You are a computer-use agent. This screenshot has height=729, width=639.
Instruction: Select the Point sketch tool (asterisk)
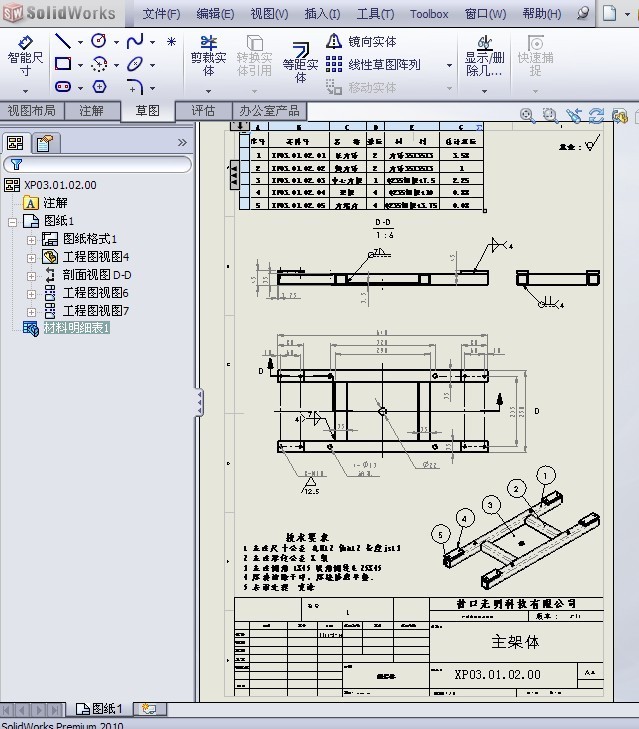coord(171,42)
